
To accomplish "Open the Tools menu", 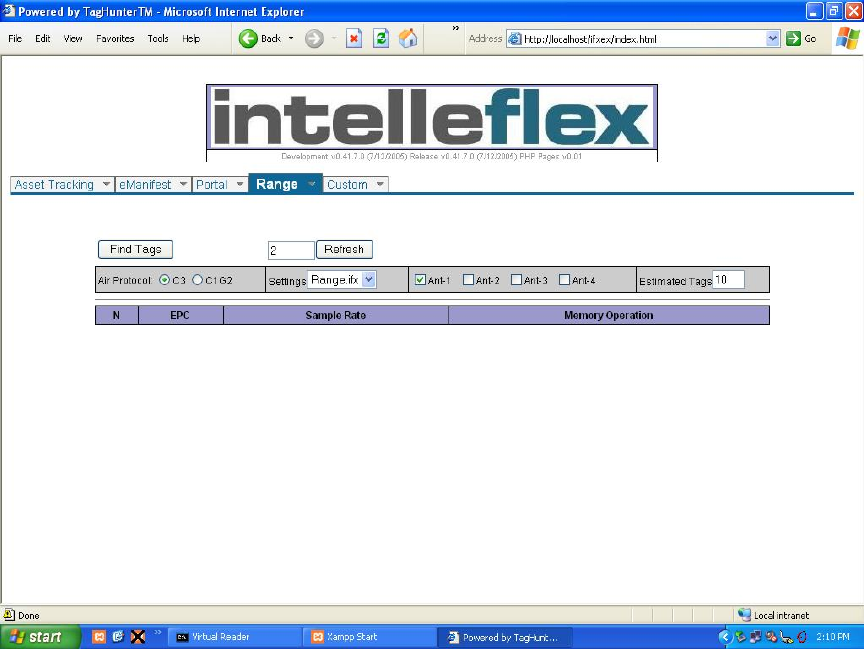I will [158, 39].
